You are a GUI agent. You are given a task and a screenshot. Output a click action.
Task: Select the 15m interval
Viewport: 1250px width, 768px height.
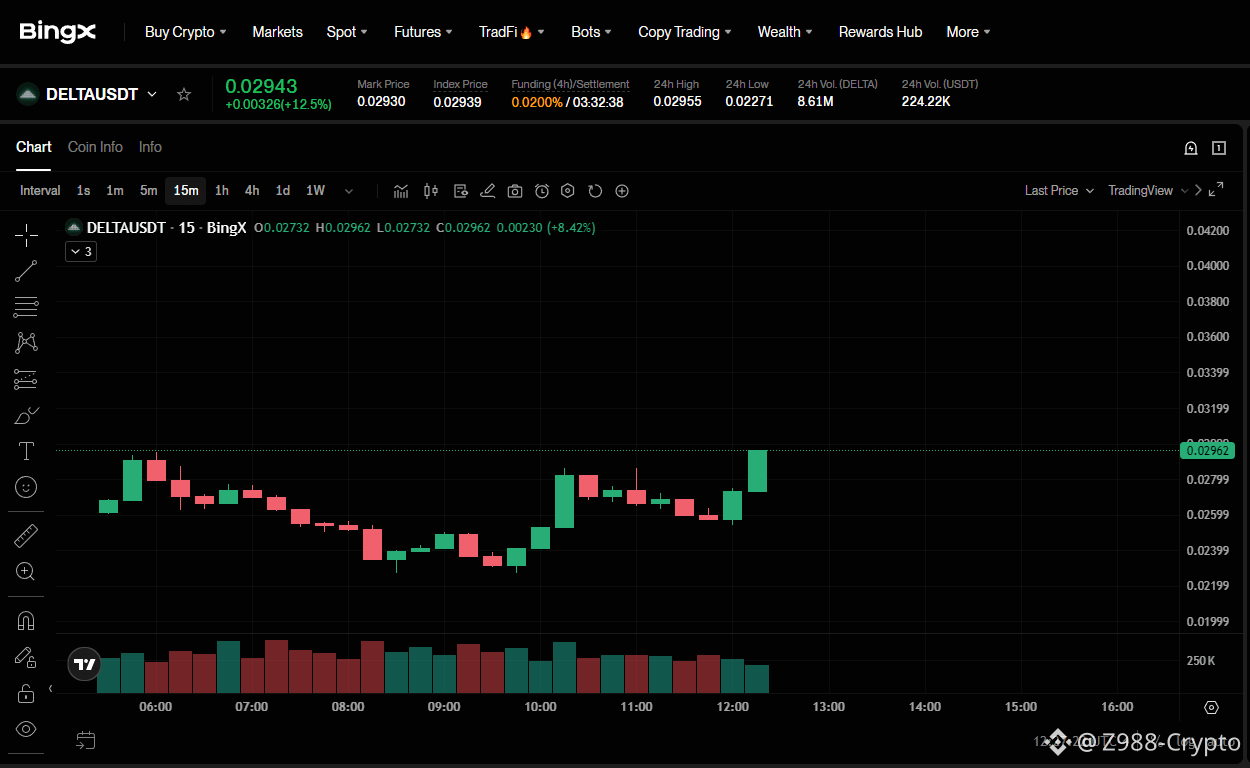pos(186,191)
